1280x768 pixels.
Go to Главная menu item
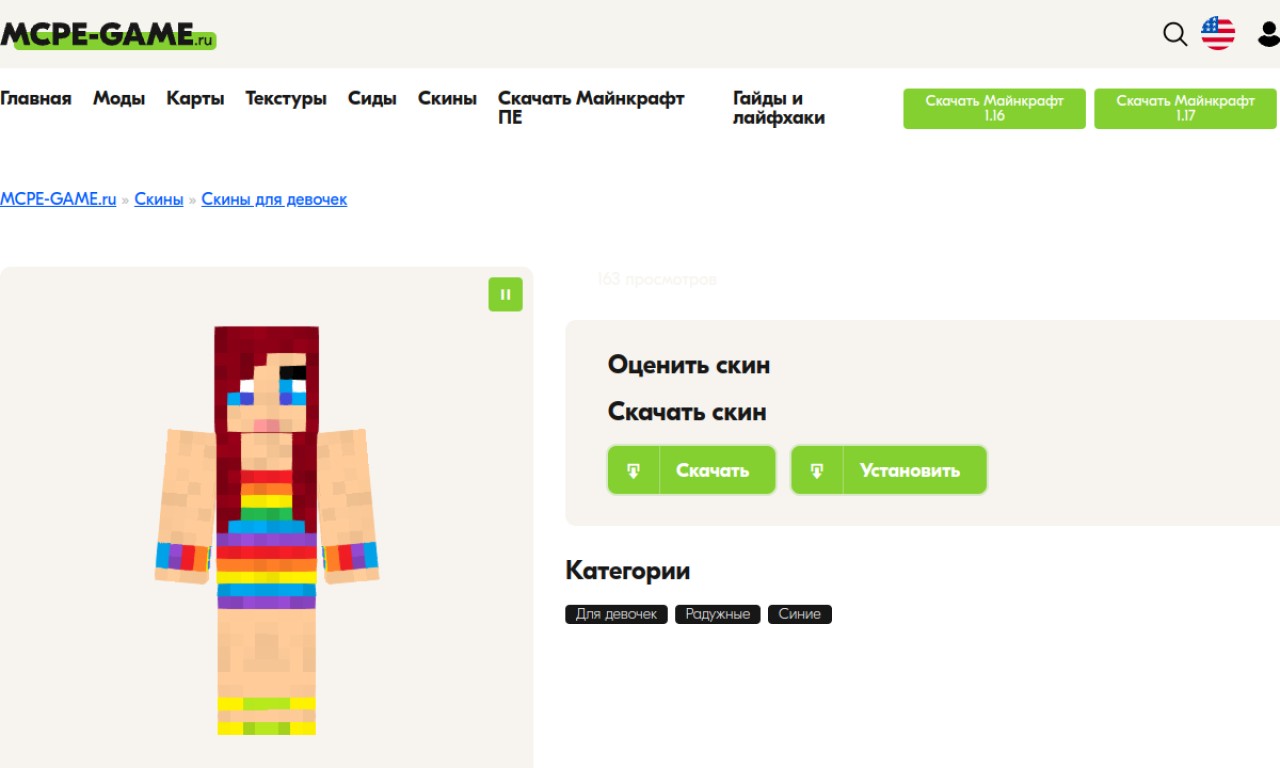point(36,98)
